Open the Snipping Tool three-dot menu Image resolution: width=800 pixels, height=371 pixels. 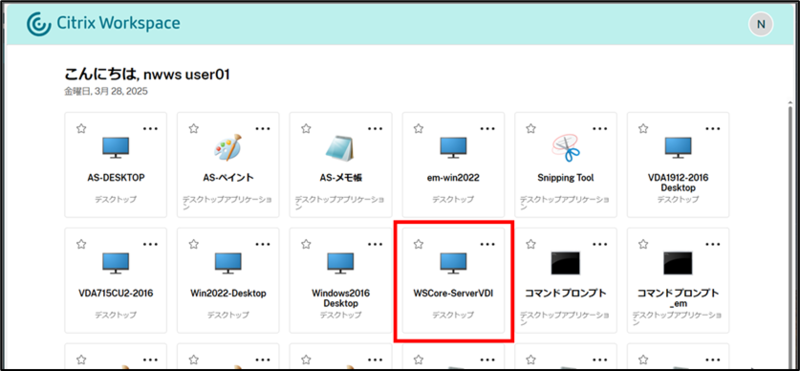[x=601, y=129]
